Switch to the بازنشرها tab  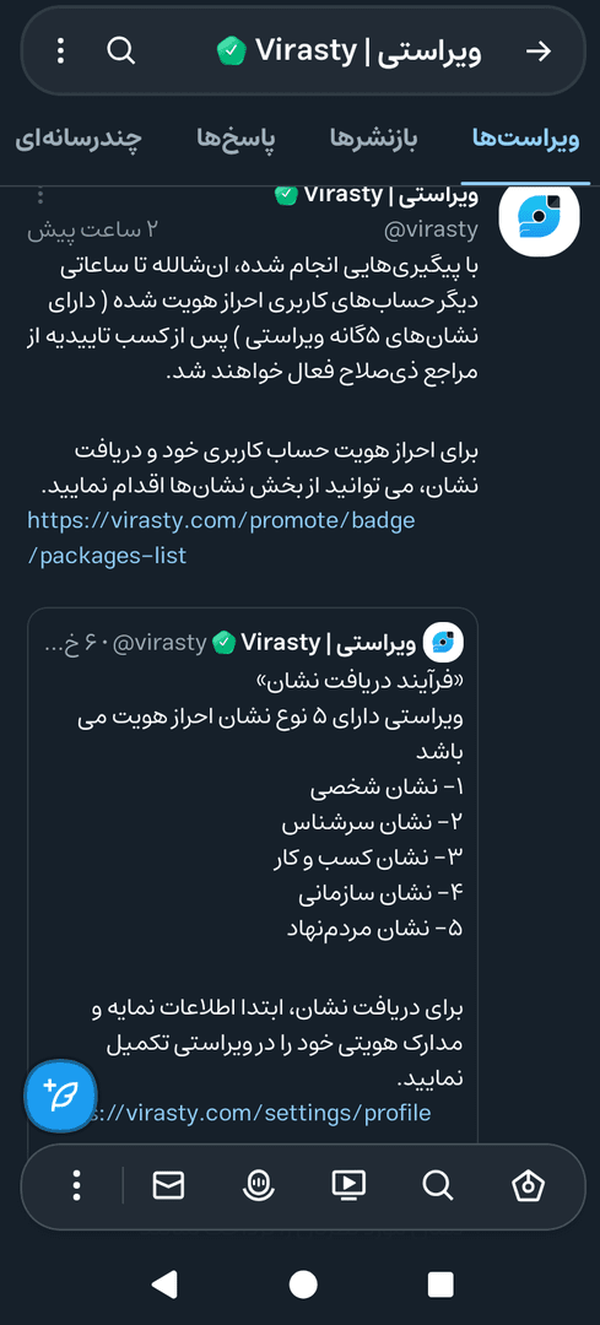click(373, 139)
